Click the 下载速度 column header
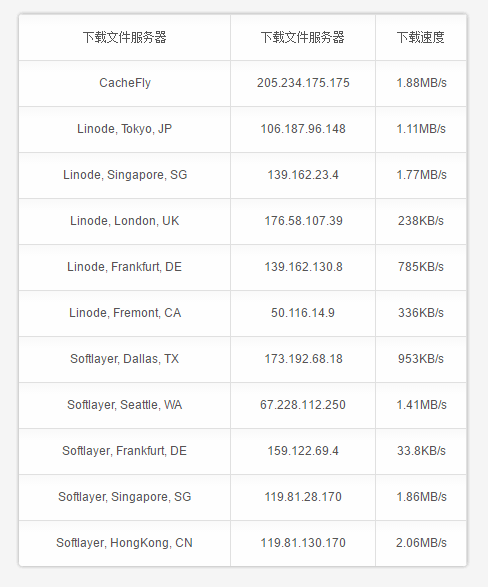 (421, 37)
